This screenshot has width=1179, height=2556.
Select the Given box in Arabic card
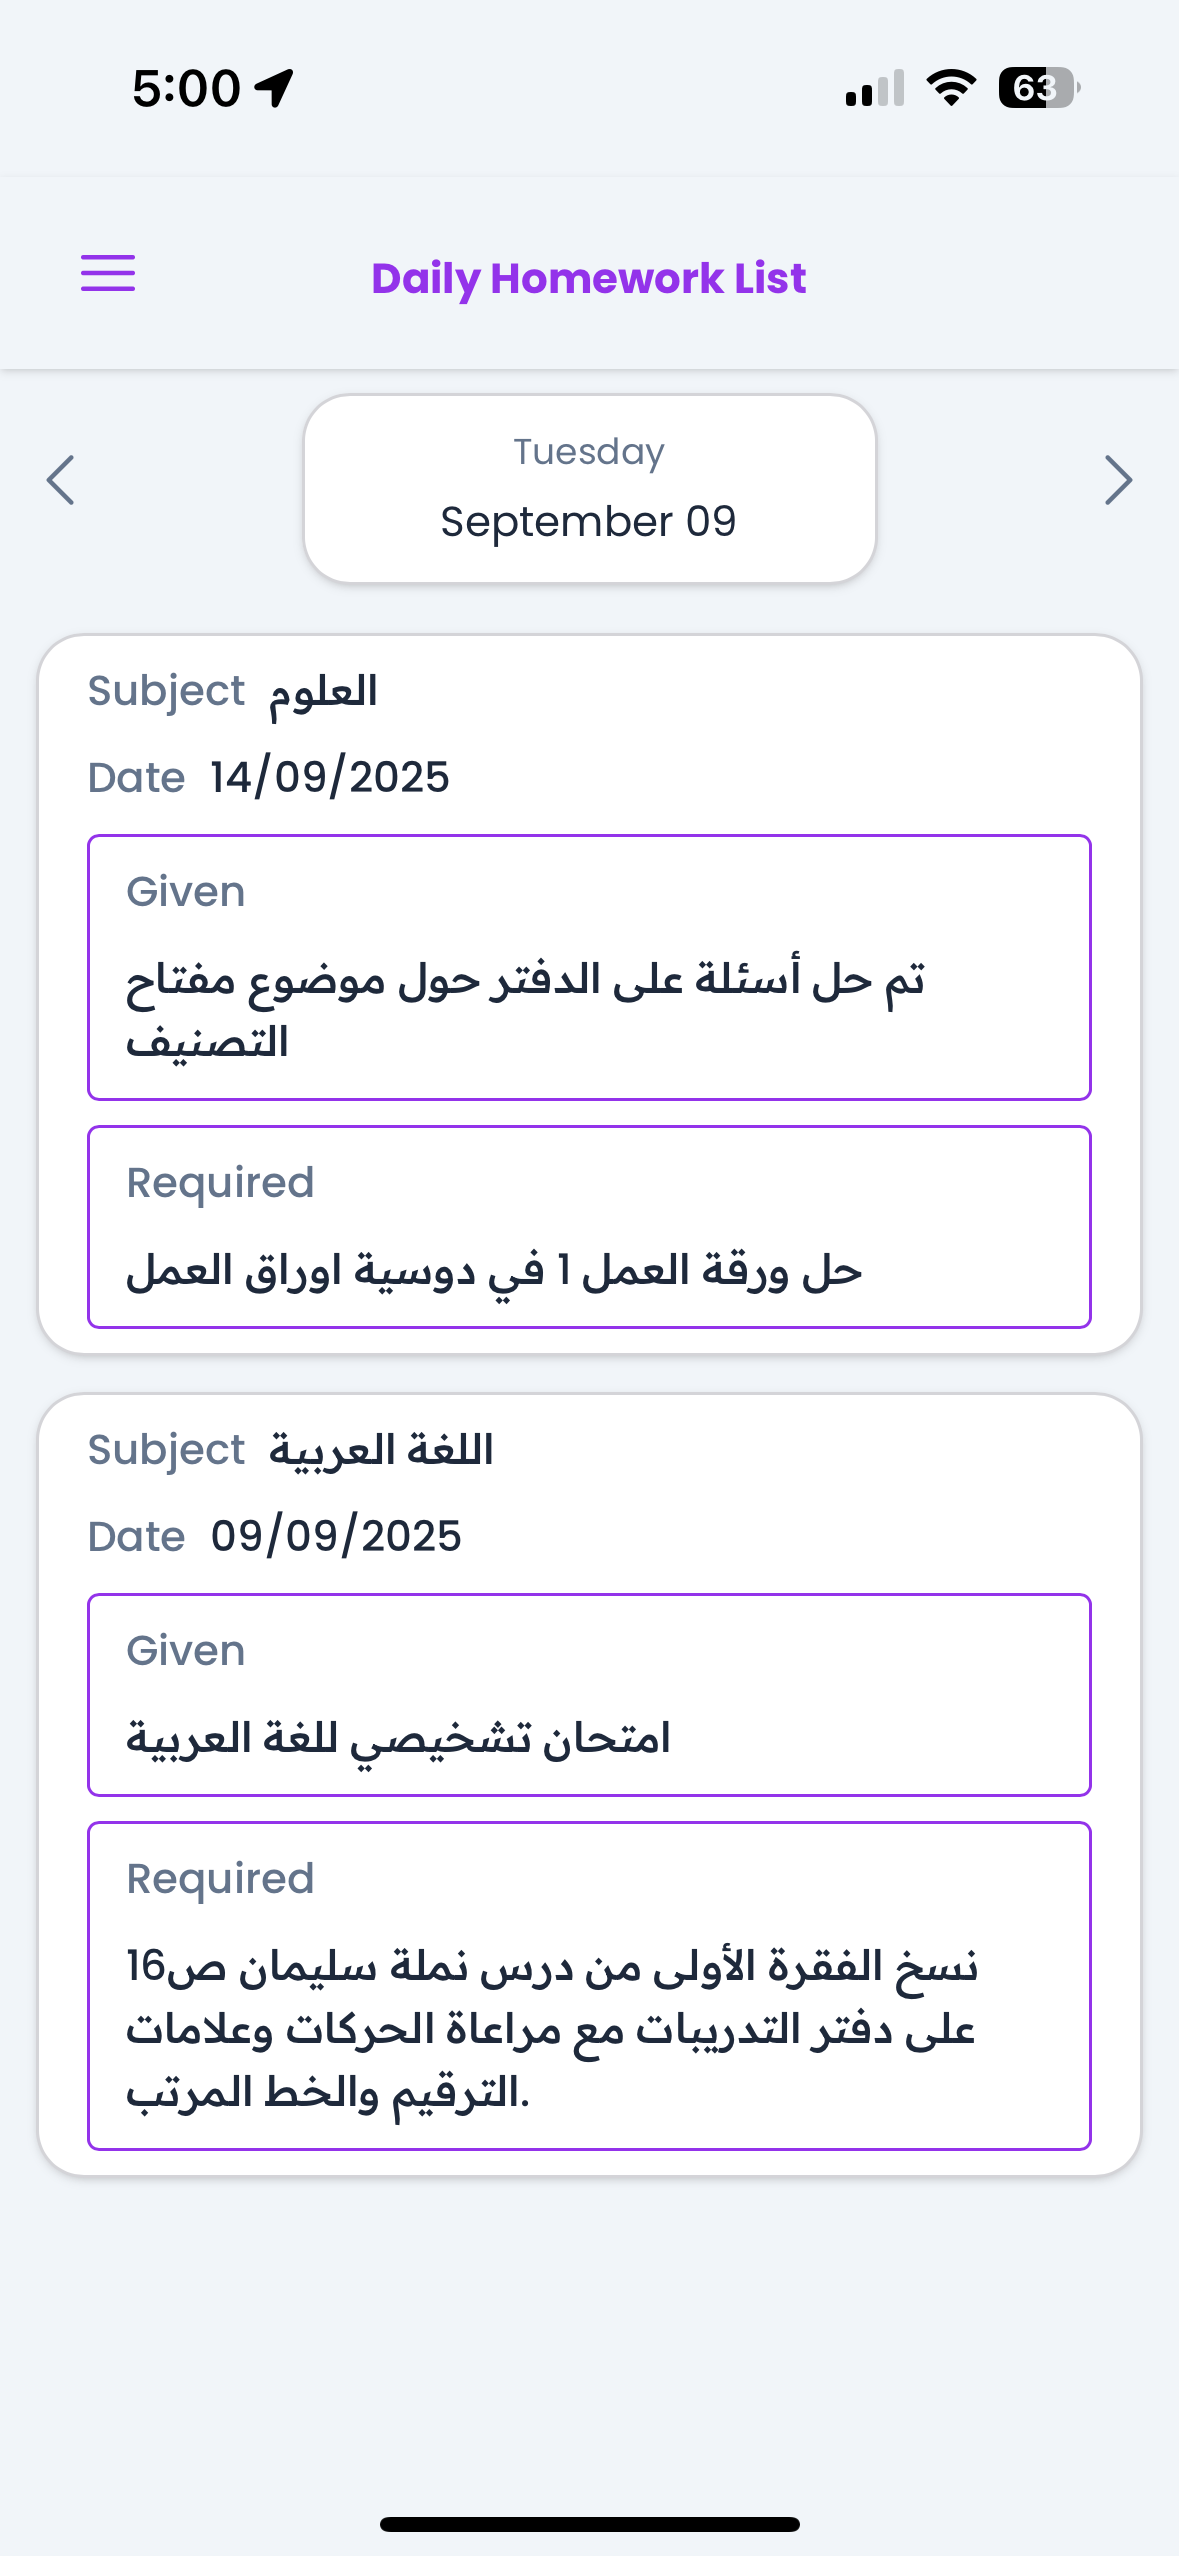click(589, 1695)
